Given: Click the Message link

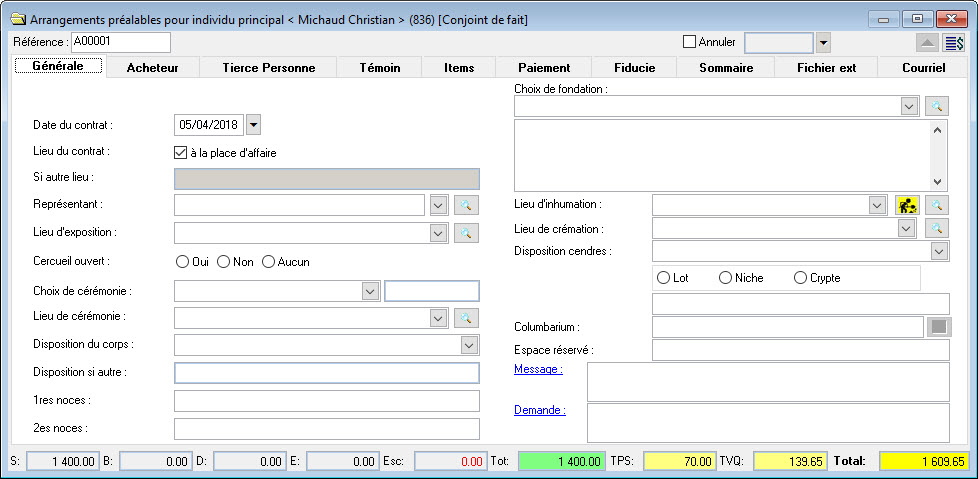Looking at the screenshot, I should pyautogui.click(x=538, y=370).
